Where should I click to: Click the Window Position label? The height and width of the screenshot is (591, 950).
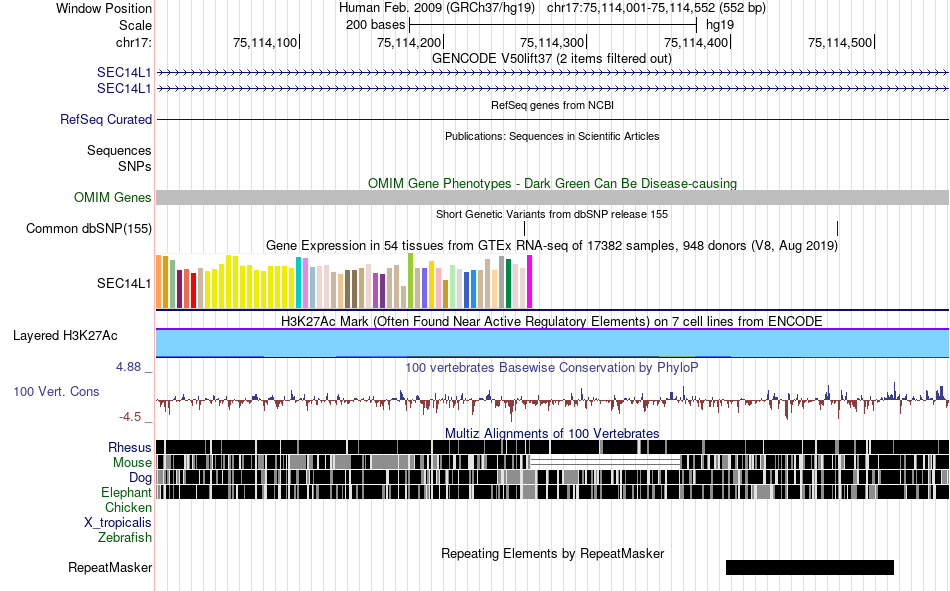[x=104, y=8]
